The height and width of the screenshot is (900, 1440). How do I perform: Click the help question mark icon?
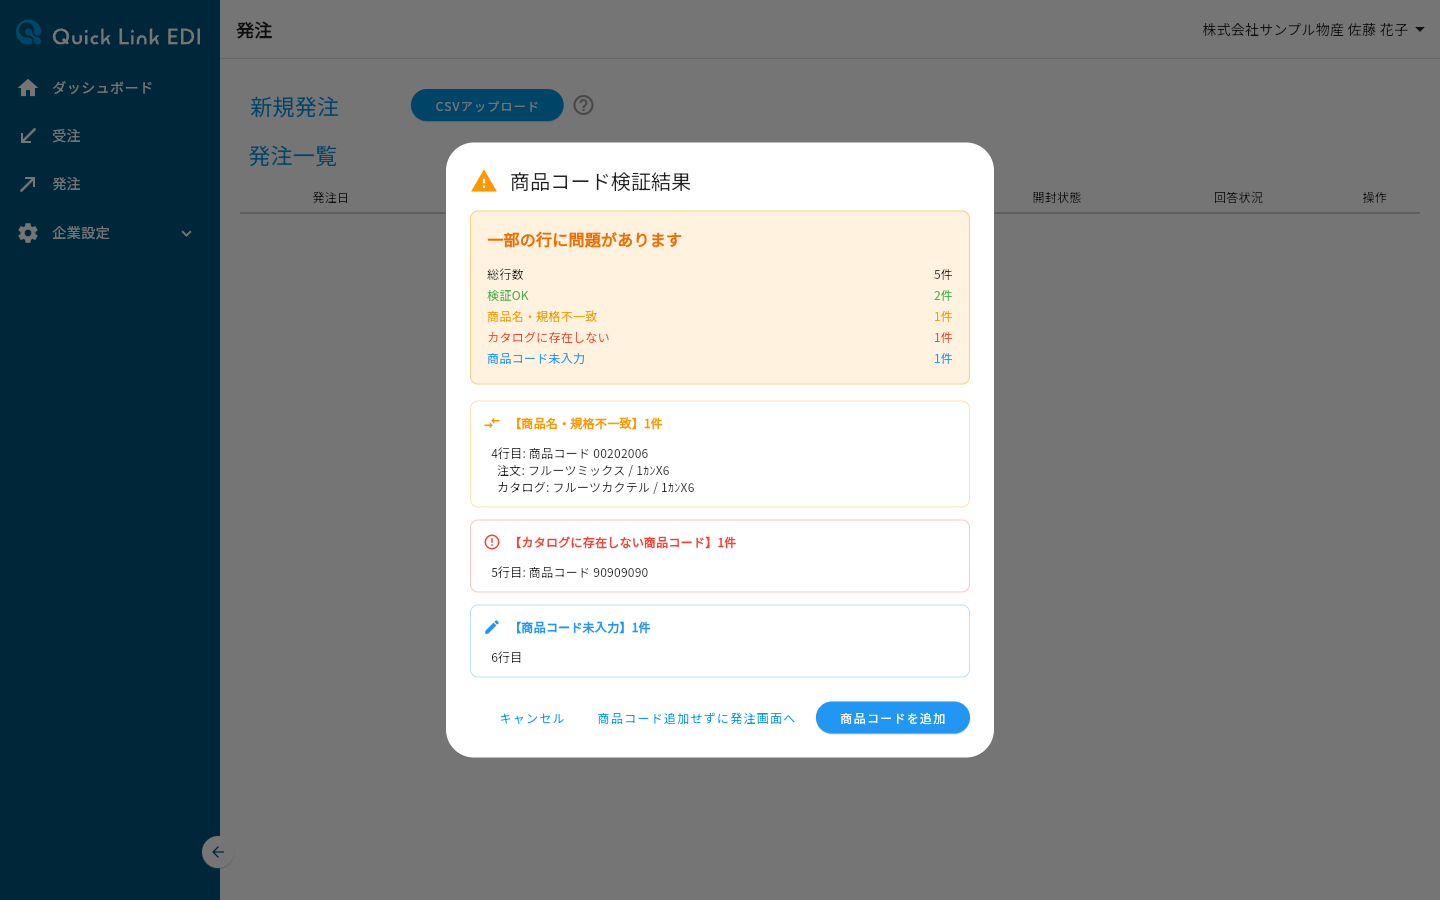[584, 105]
